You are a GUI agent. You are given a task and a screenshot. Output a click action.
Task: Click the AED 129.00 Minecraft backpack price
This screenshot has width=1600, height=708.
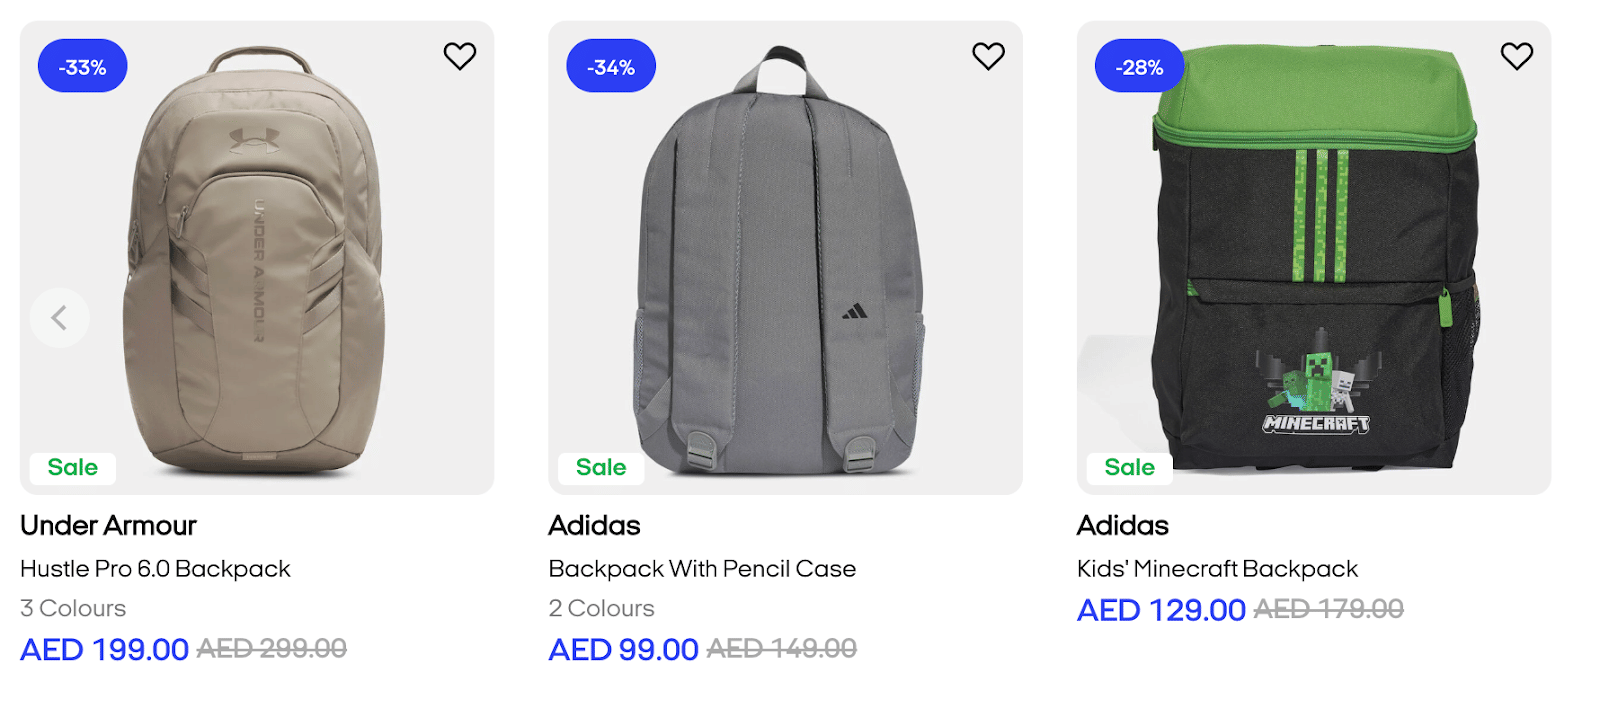pos(1161,610)
